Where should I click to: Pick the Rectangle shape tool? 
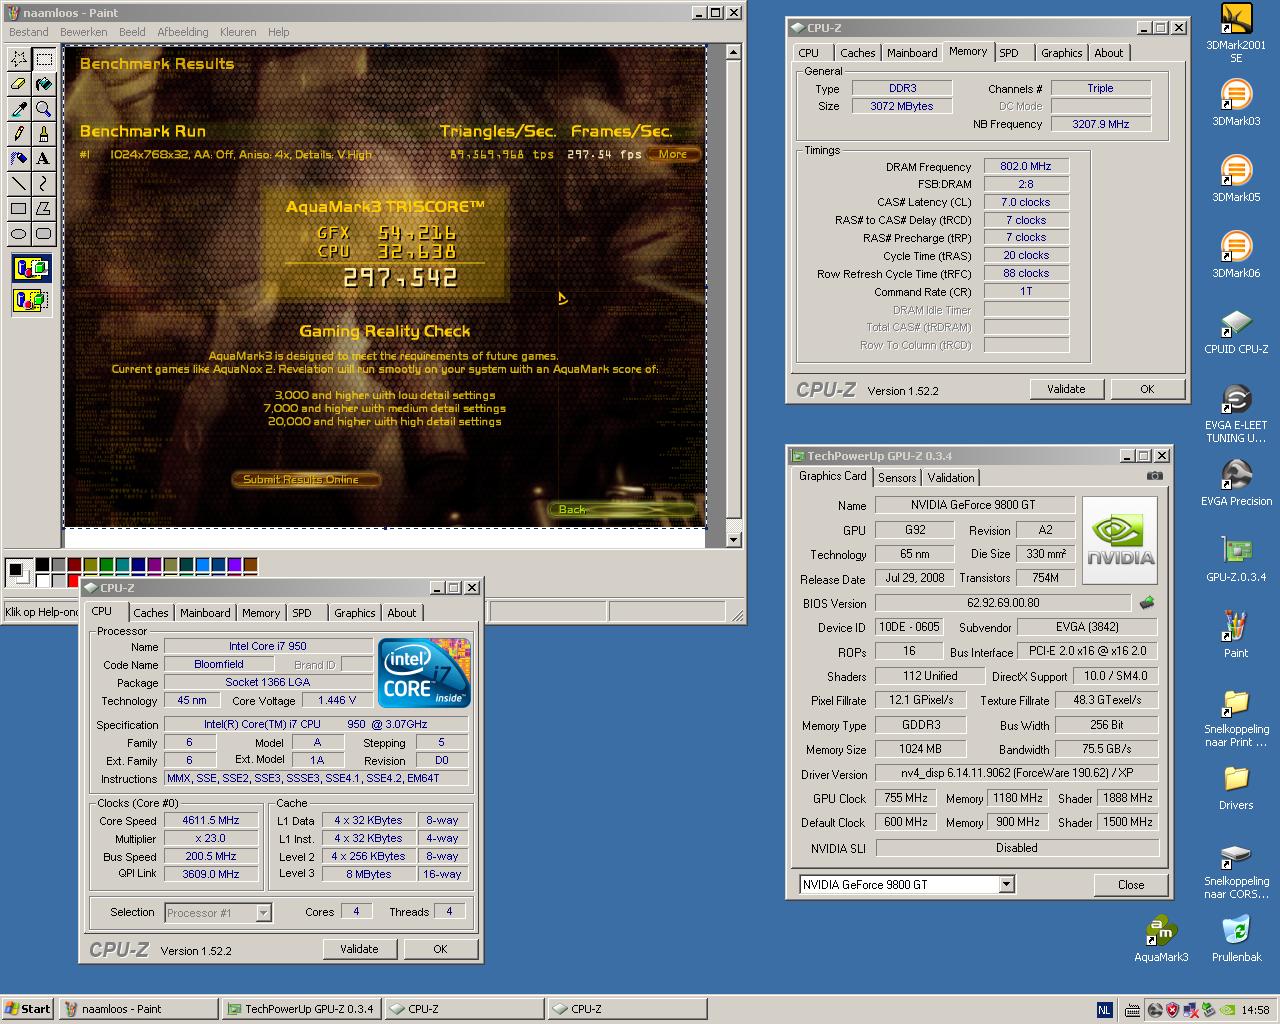(18, 209)
